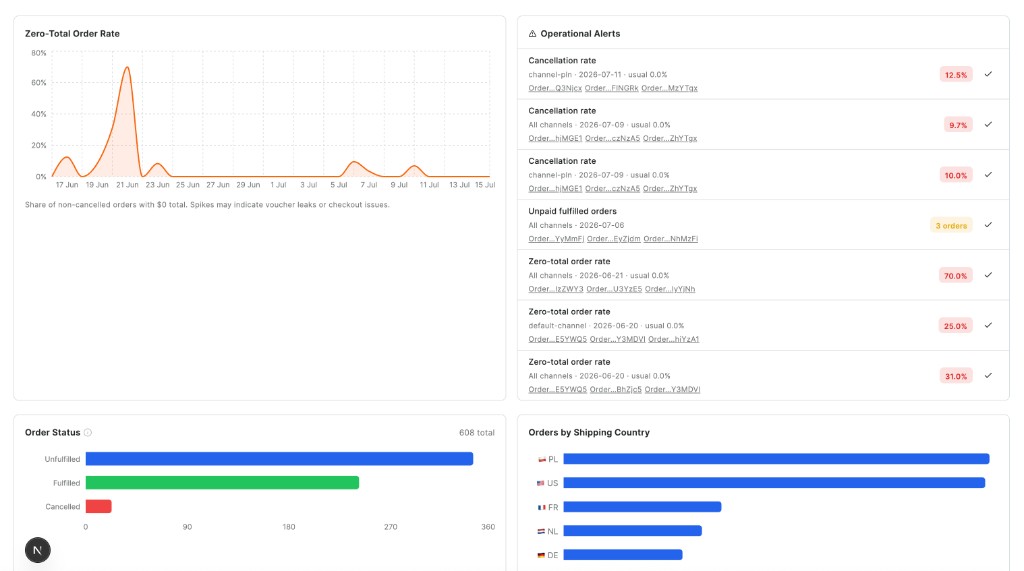Resolve the 12.5% cancellation rate alert checkmark

tap(988, 74)
